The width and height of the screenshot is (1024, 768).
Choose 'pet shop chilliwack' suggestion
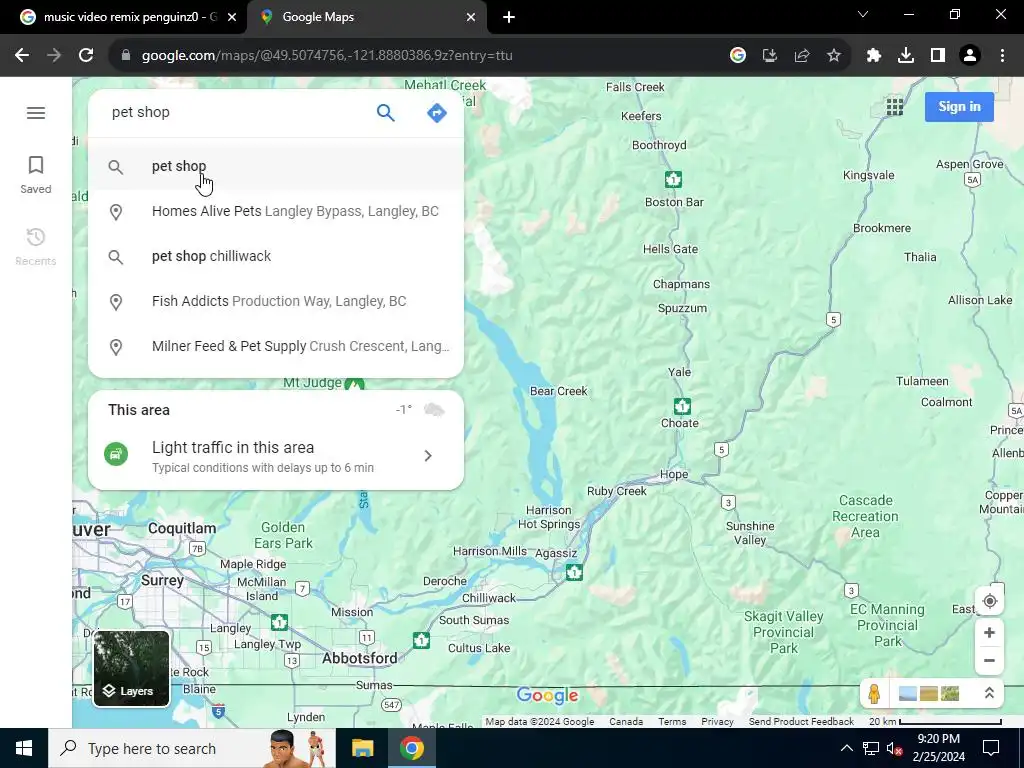(x=276, y=257)
